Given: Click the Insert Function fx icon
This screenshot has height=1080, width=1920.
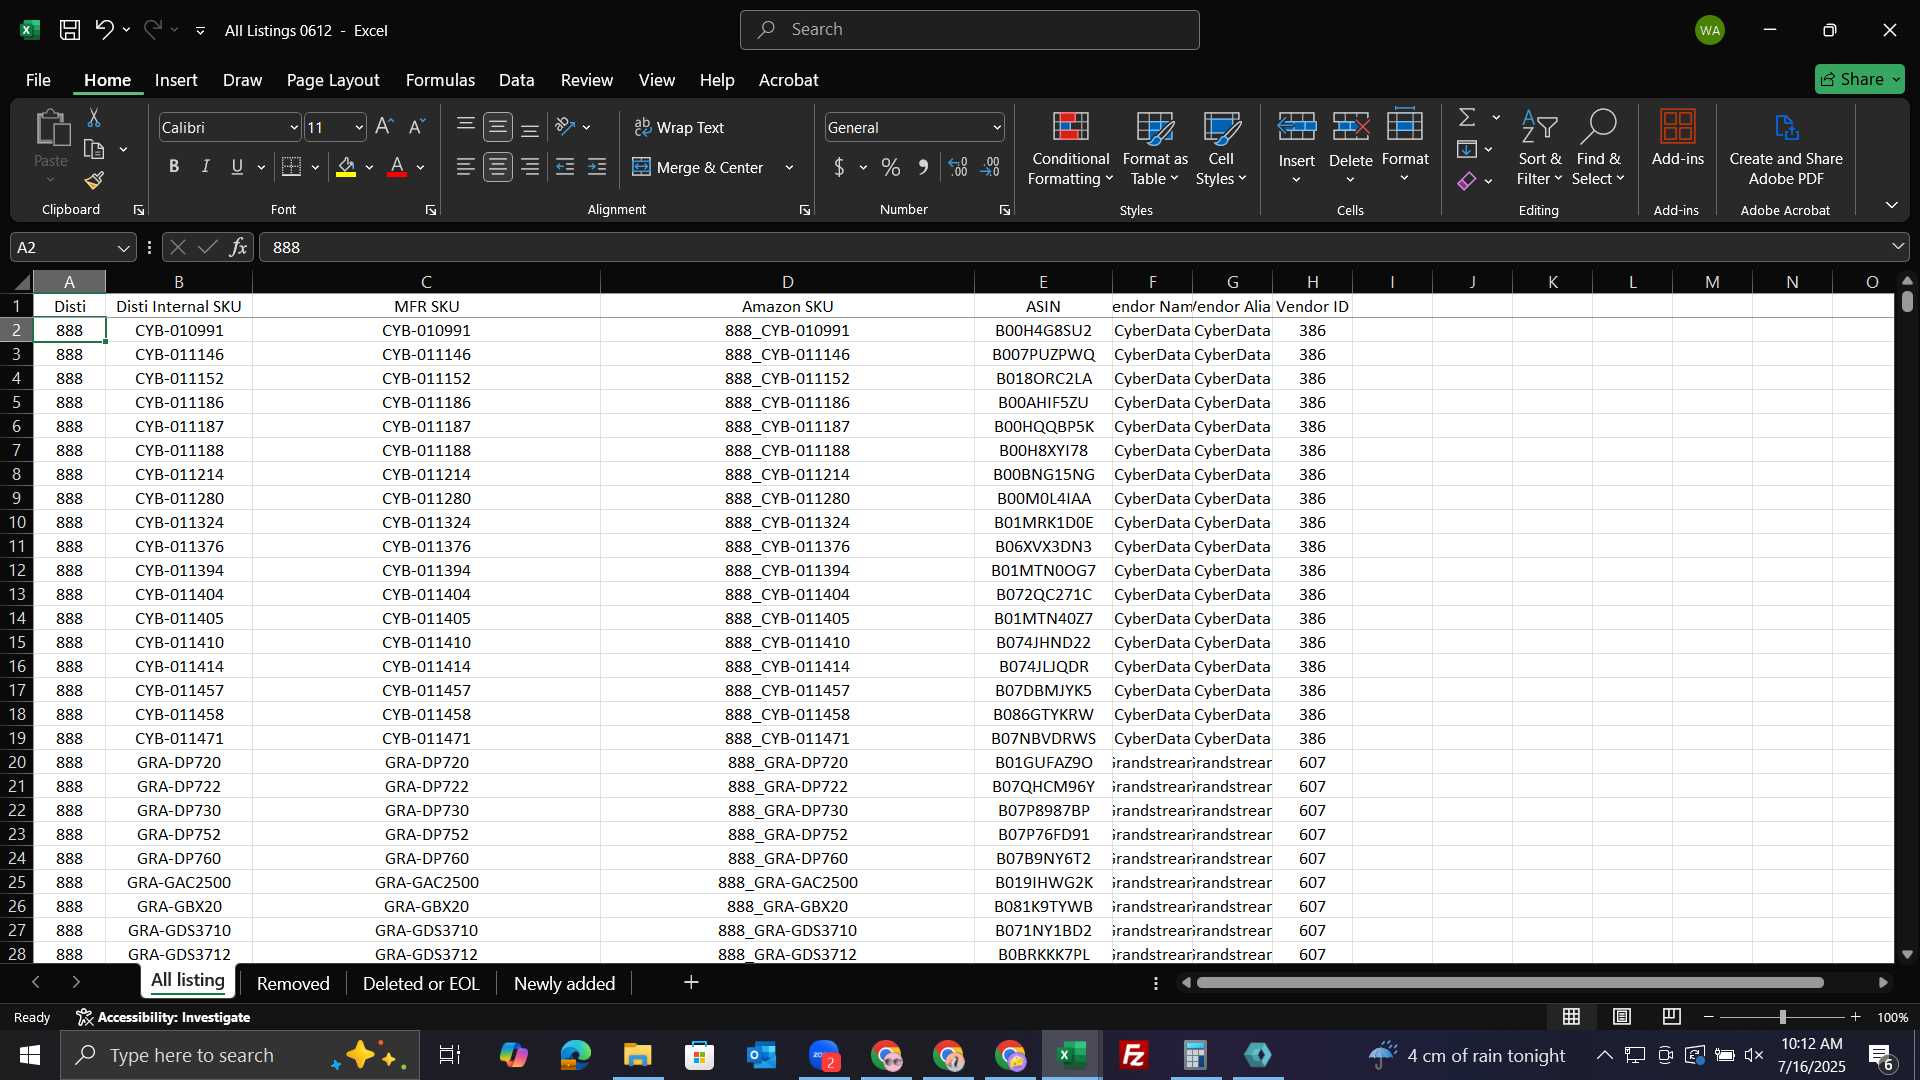Looking at the screenshot, I should [238, 247].
